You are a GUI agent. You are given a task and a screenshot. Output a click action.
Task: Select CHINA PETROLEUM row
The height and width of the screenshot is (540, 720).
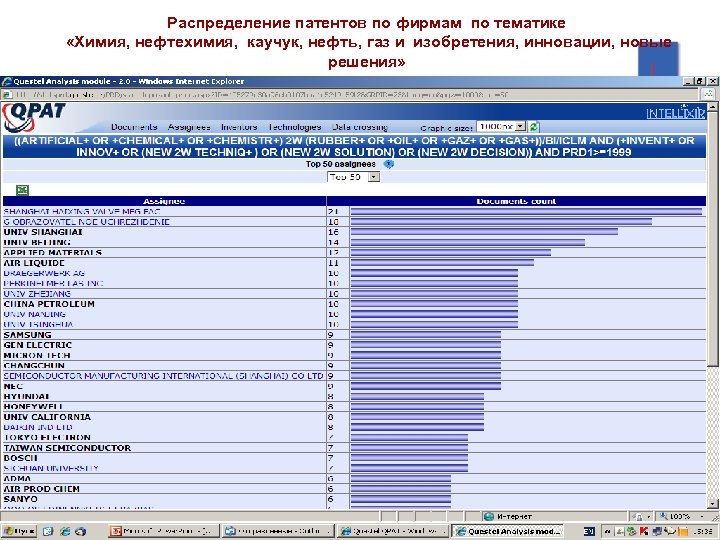(354, 304)
